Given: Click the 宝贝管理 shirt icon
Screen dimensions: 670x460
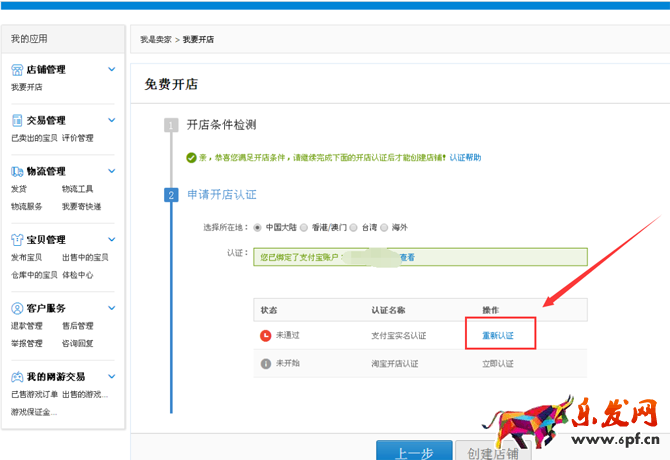Looking at the screenshot, I should coord(17,240).
